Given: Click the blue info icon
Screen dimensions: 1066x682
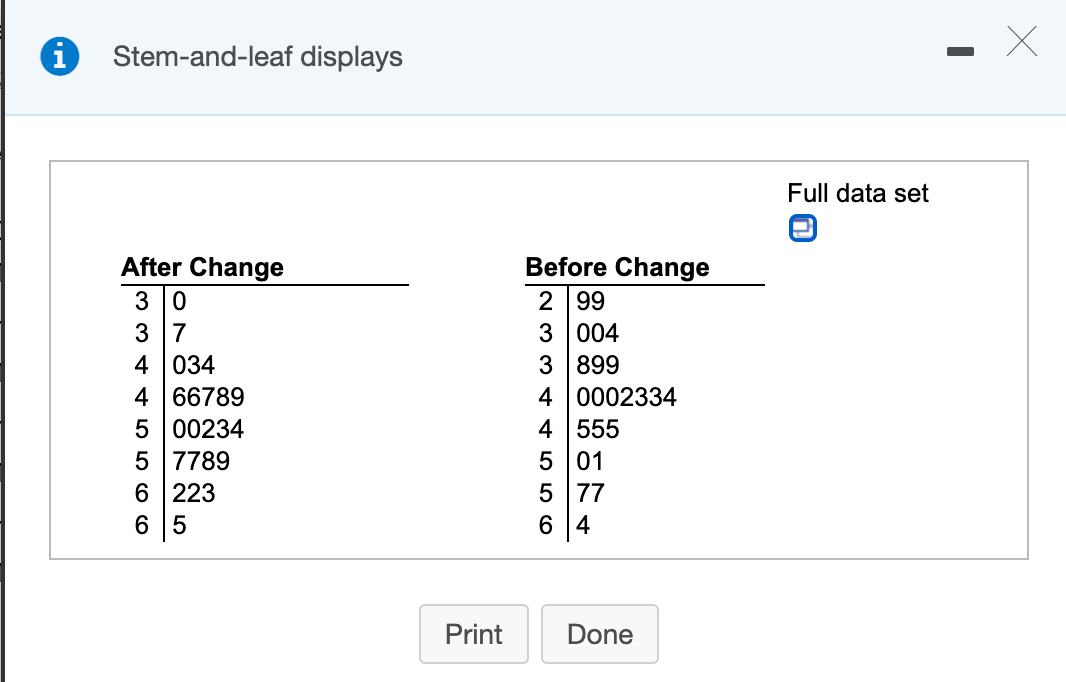Looking at the screenshot, I should (x=60, y=56).
